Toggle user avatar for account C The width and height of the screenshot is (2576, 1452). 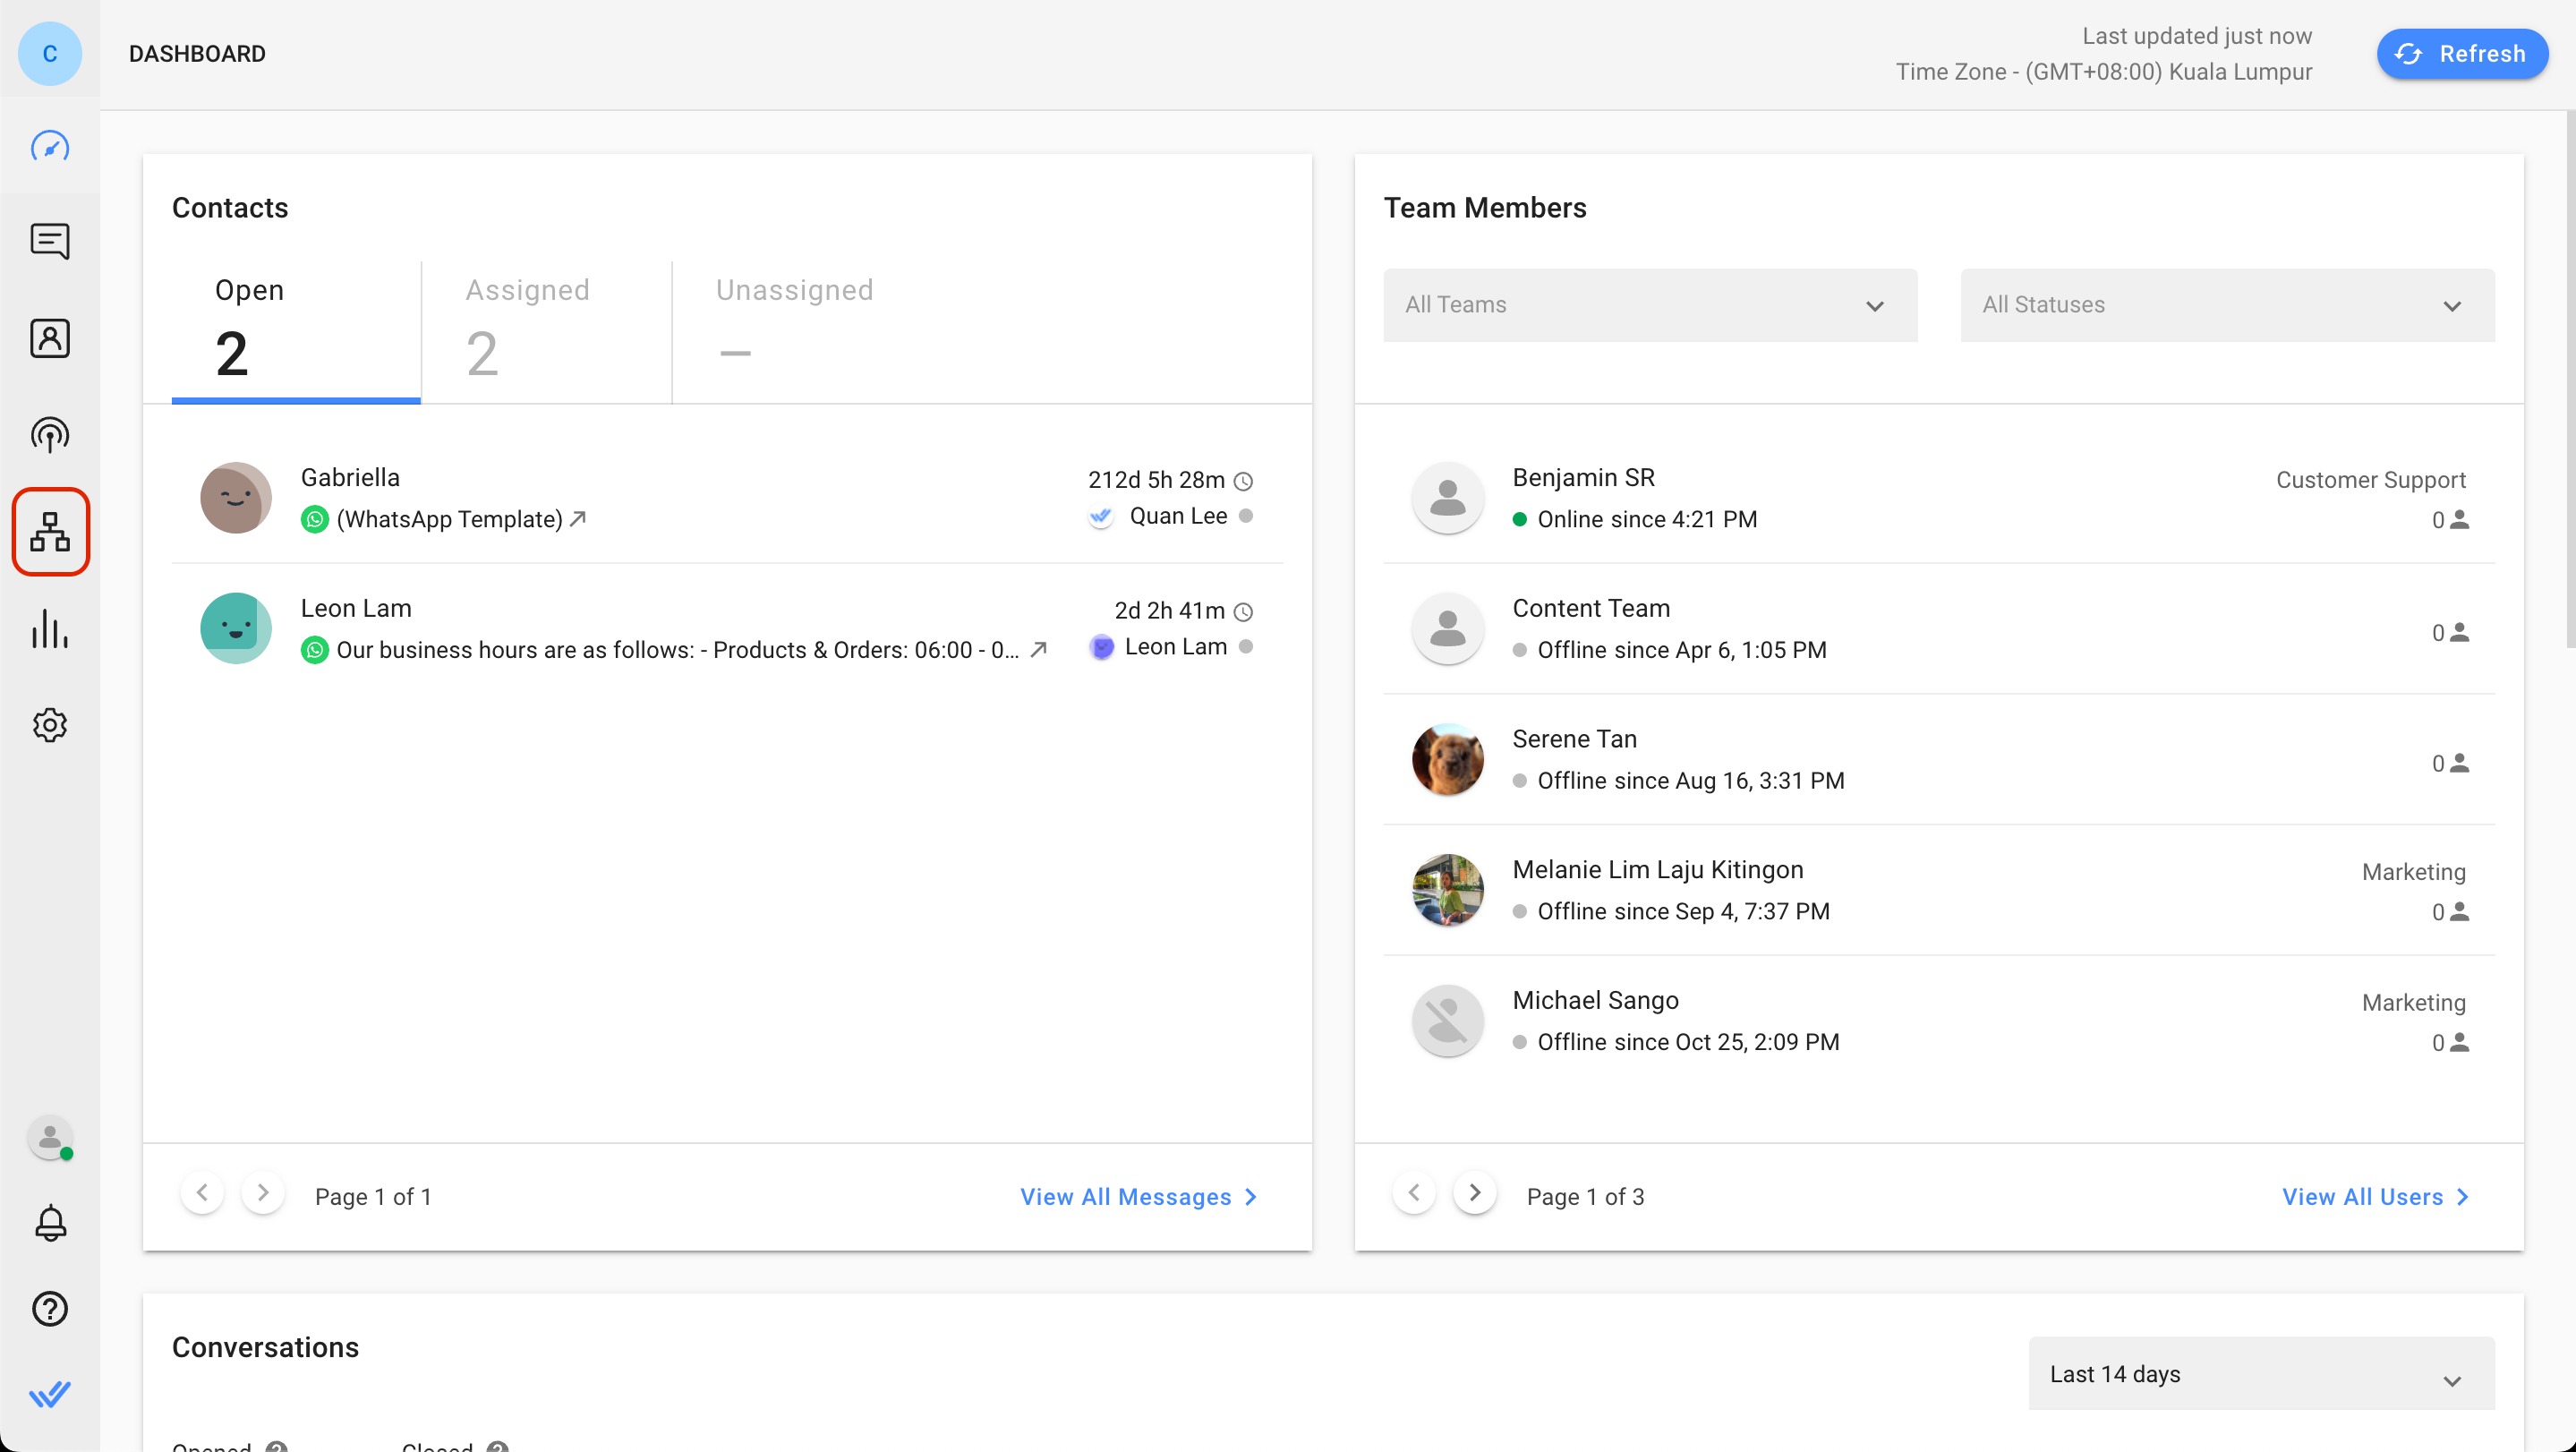49,53
